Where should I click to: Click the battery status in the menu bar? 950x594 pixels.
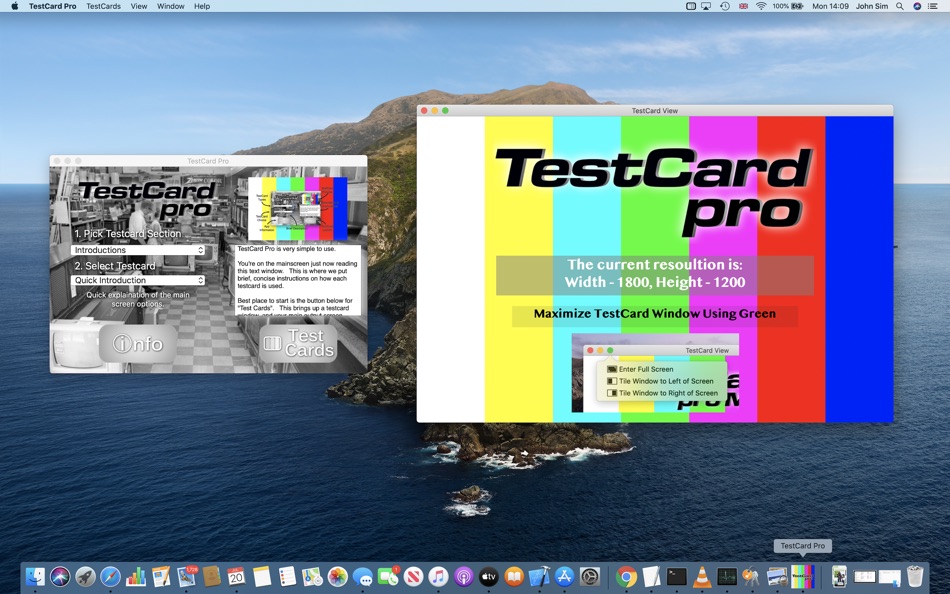coord(788,6)
